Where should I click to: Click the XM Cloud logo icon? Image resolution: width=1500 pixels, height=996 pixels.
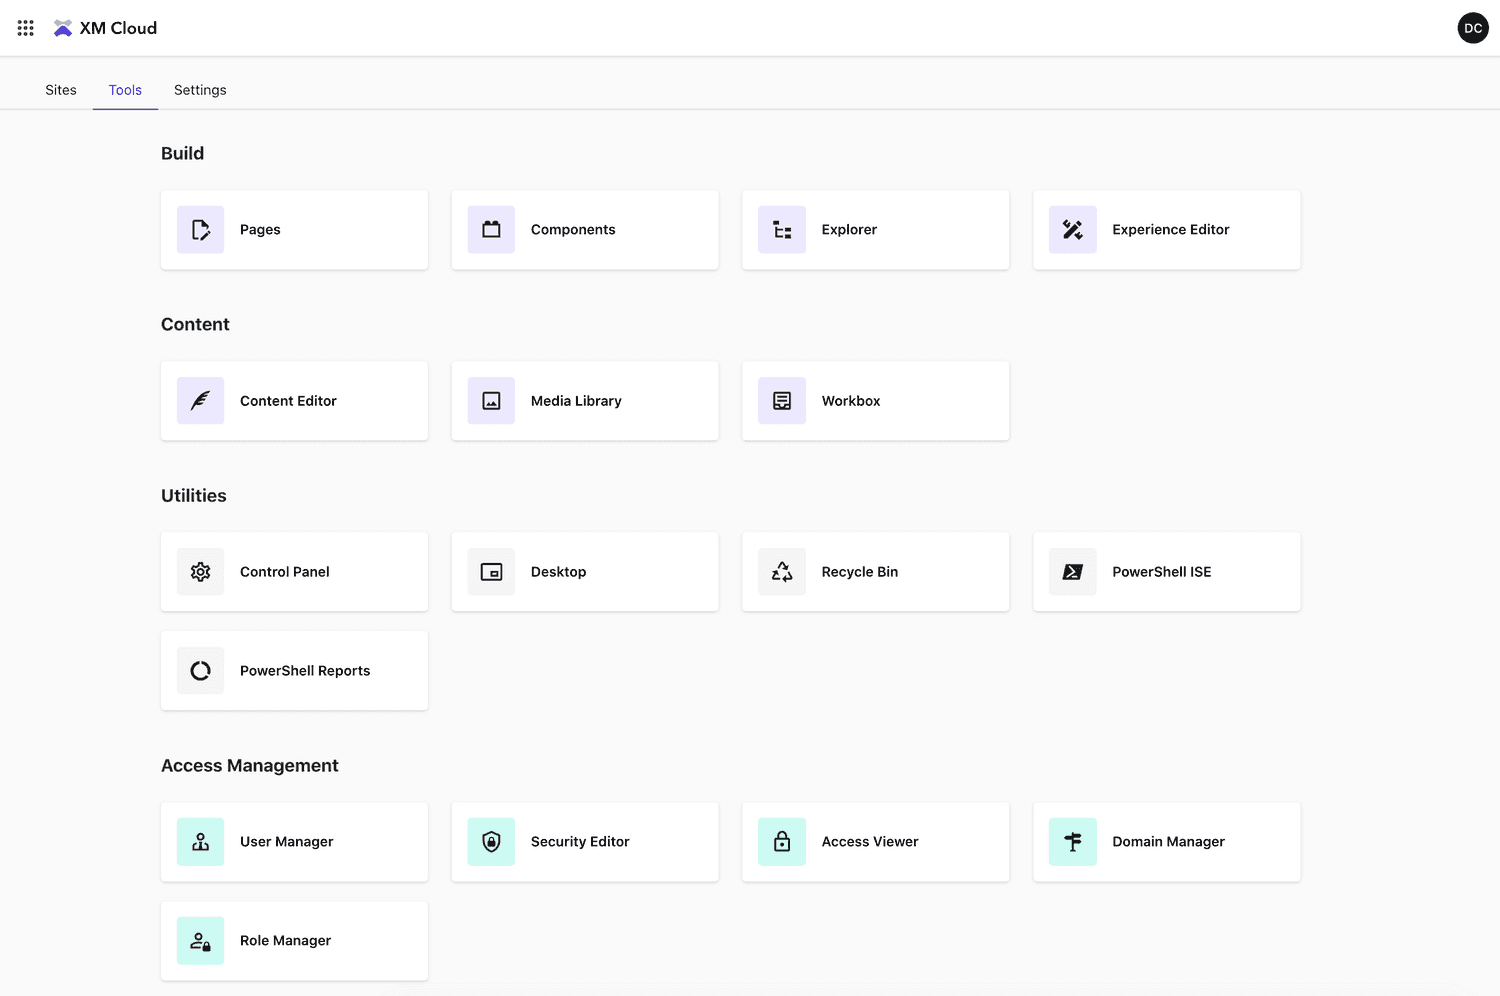point(63,28)
